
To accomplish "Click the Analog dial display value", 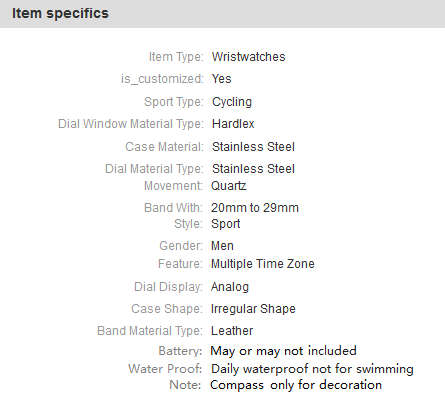I will click(x=230, y=287).
